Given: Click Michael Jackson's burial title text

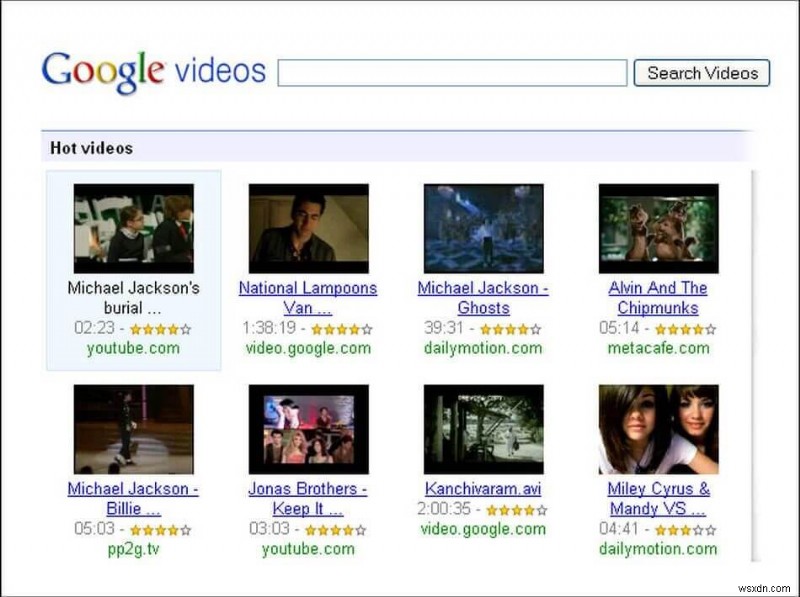Looking at the screenshot, I should 133,298.
